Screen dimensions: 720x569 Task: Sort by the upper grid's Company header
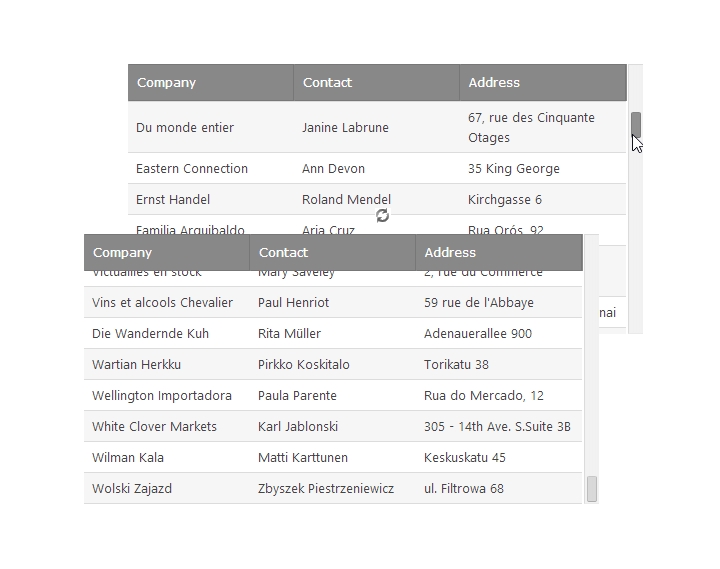211,83
